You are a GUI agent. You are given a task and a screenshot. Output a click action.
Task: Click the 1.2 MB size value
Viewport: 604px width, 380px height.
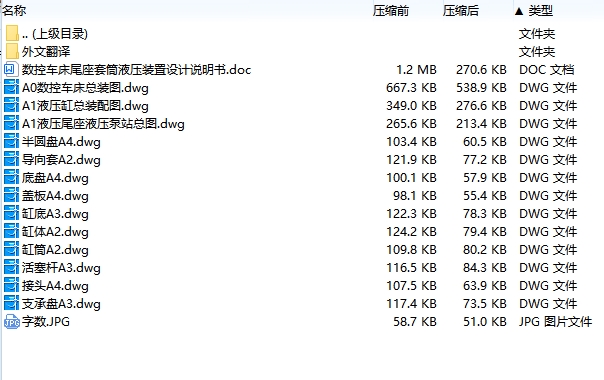[416, 70]
